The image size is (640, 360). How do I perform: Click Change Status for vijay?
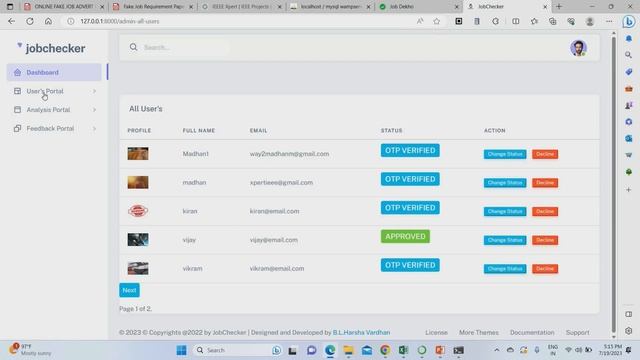505,240
